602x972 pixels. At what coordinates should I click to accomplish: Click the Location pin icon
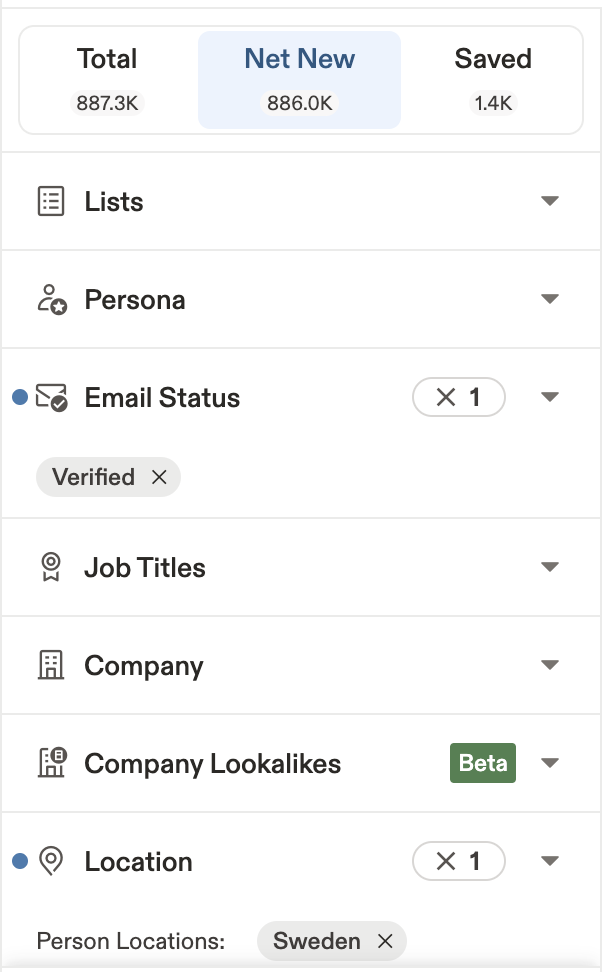(x=50, y=862)
